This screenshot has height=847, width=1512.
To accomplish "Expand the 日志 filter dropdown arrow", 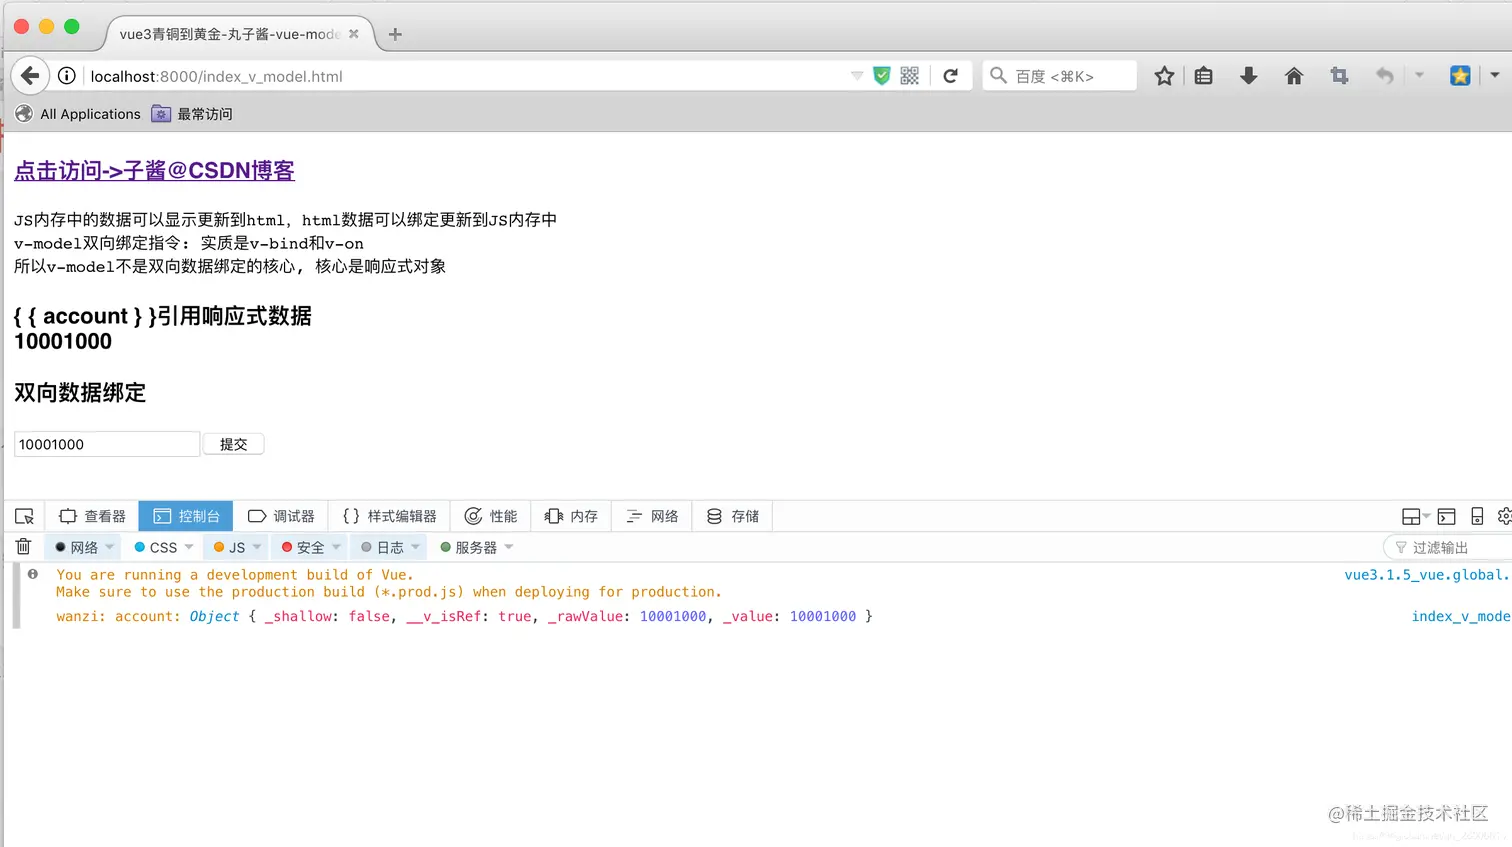I will click(417, 547).
